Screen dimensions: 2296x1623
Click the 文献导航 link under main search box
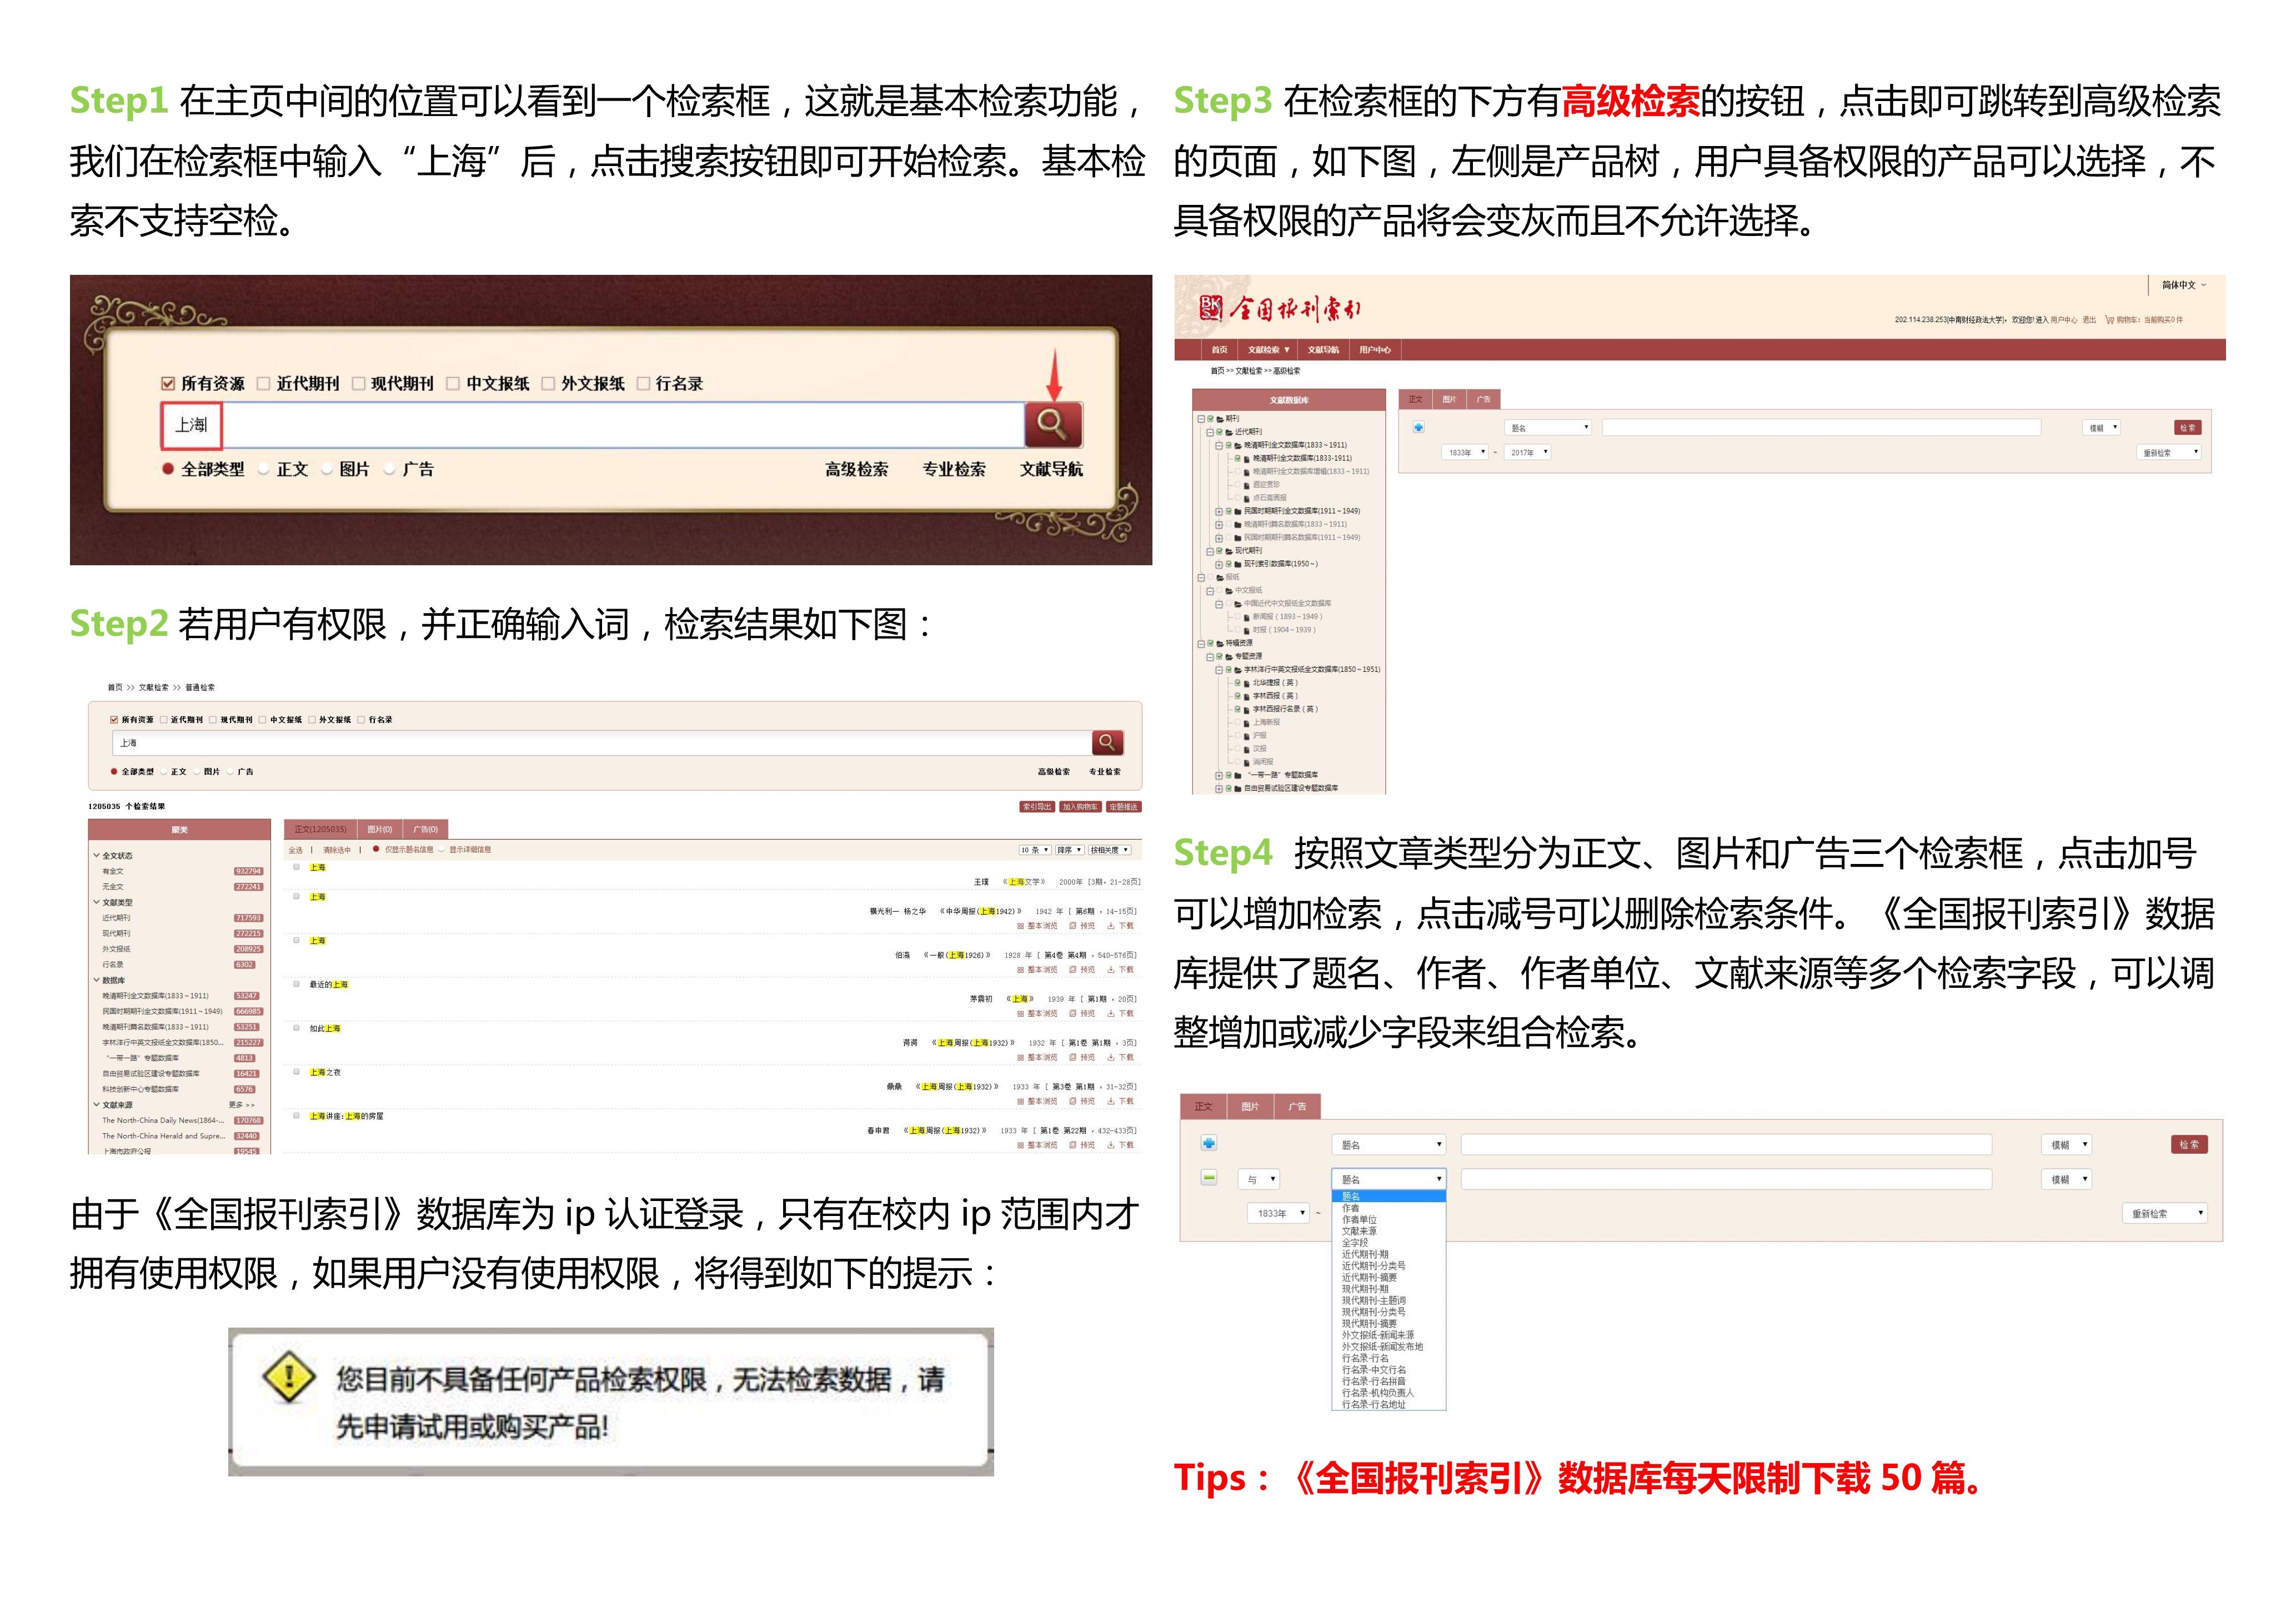(x=1051, y=469)
